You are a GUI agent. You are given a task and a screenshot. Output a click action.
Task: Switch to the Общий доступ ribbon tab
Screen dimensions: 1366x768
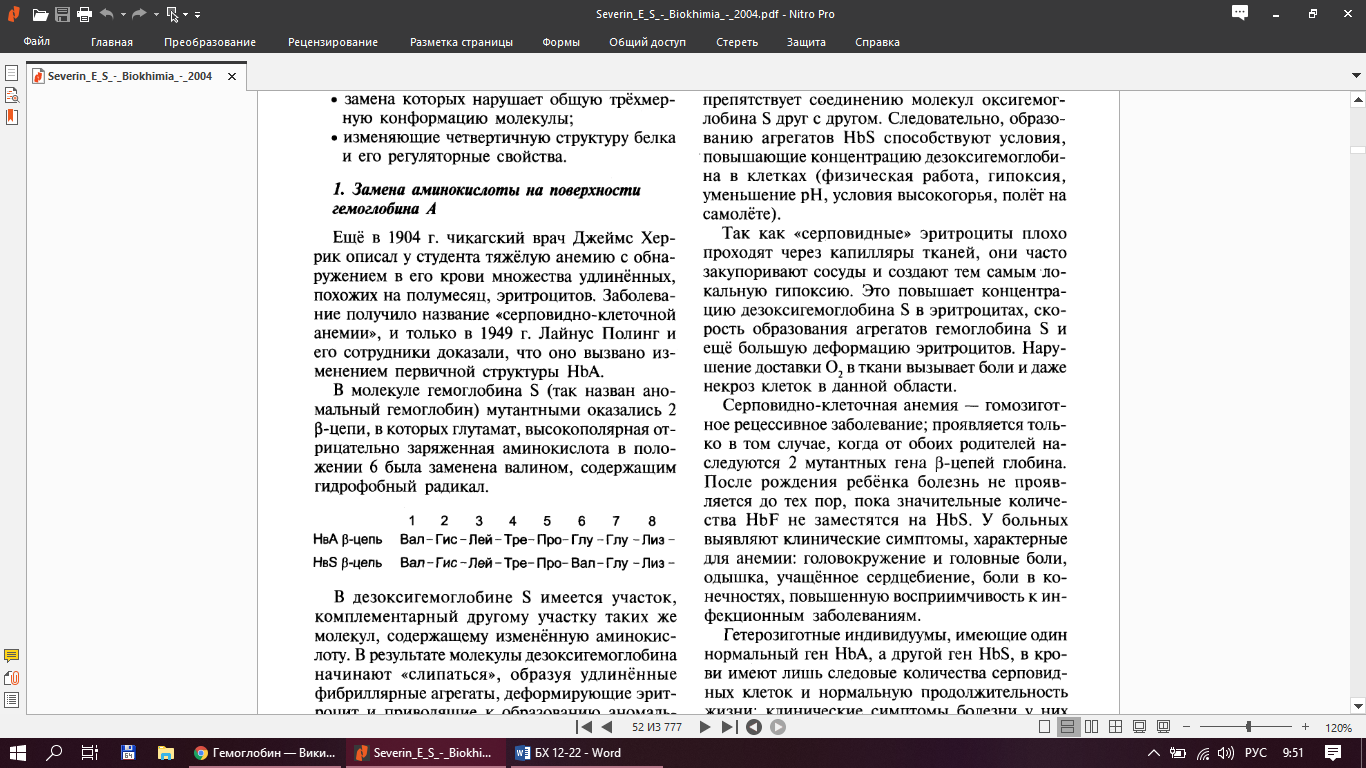tap(648, 42)
